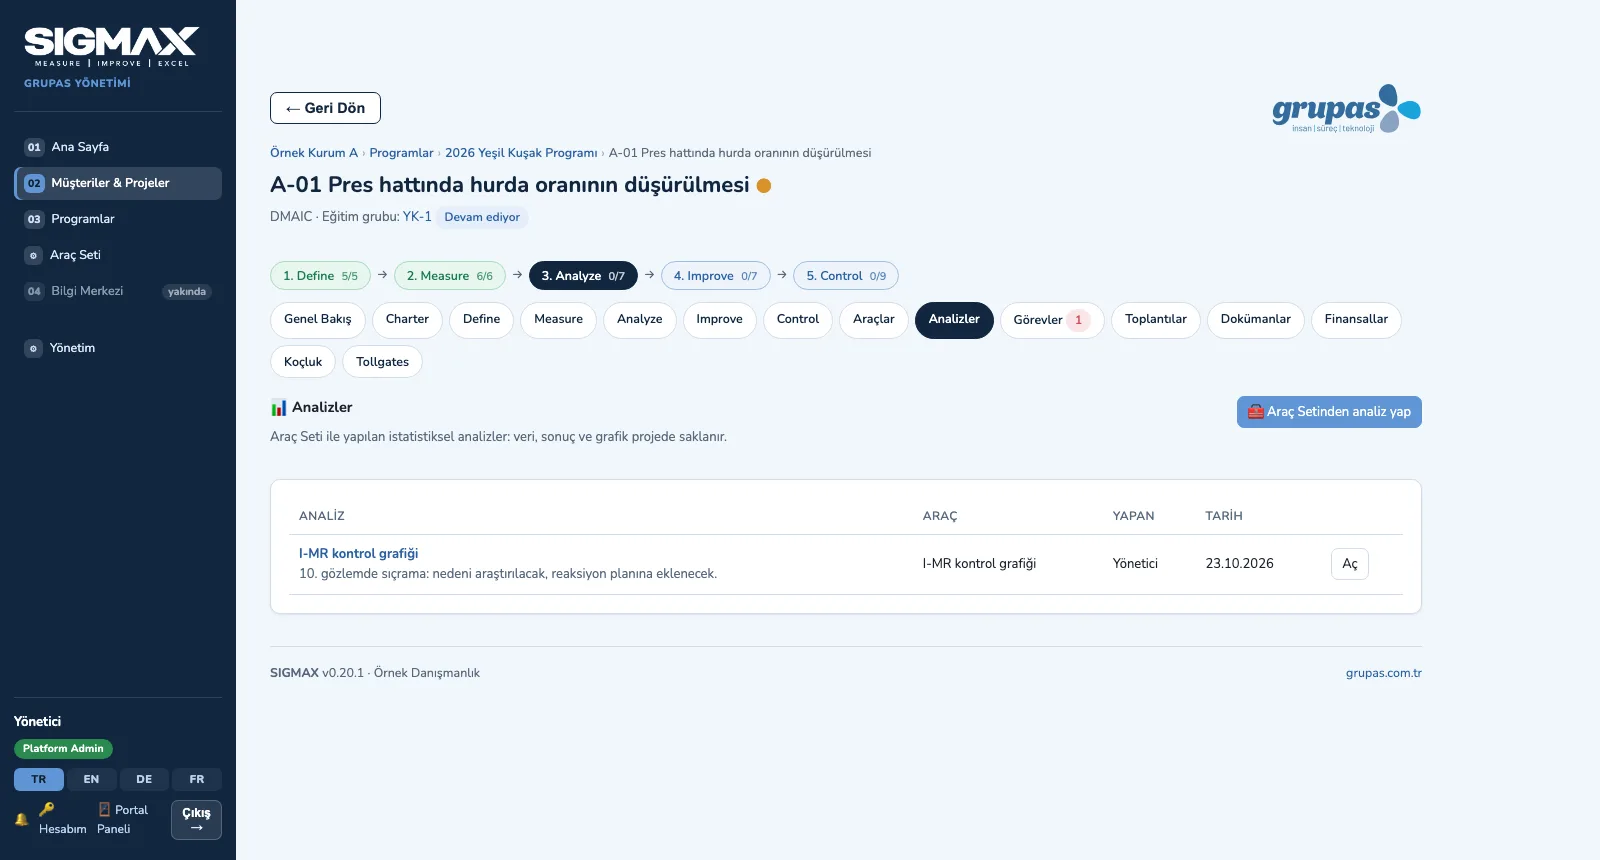The width and height of the screenshot is (1600, 860).
Task: Switch language to TR
Action: [x=39, y=779]
